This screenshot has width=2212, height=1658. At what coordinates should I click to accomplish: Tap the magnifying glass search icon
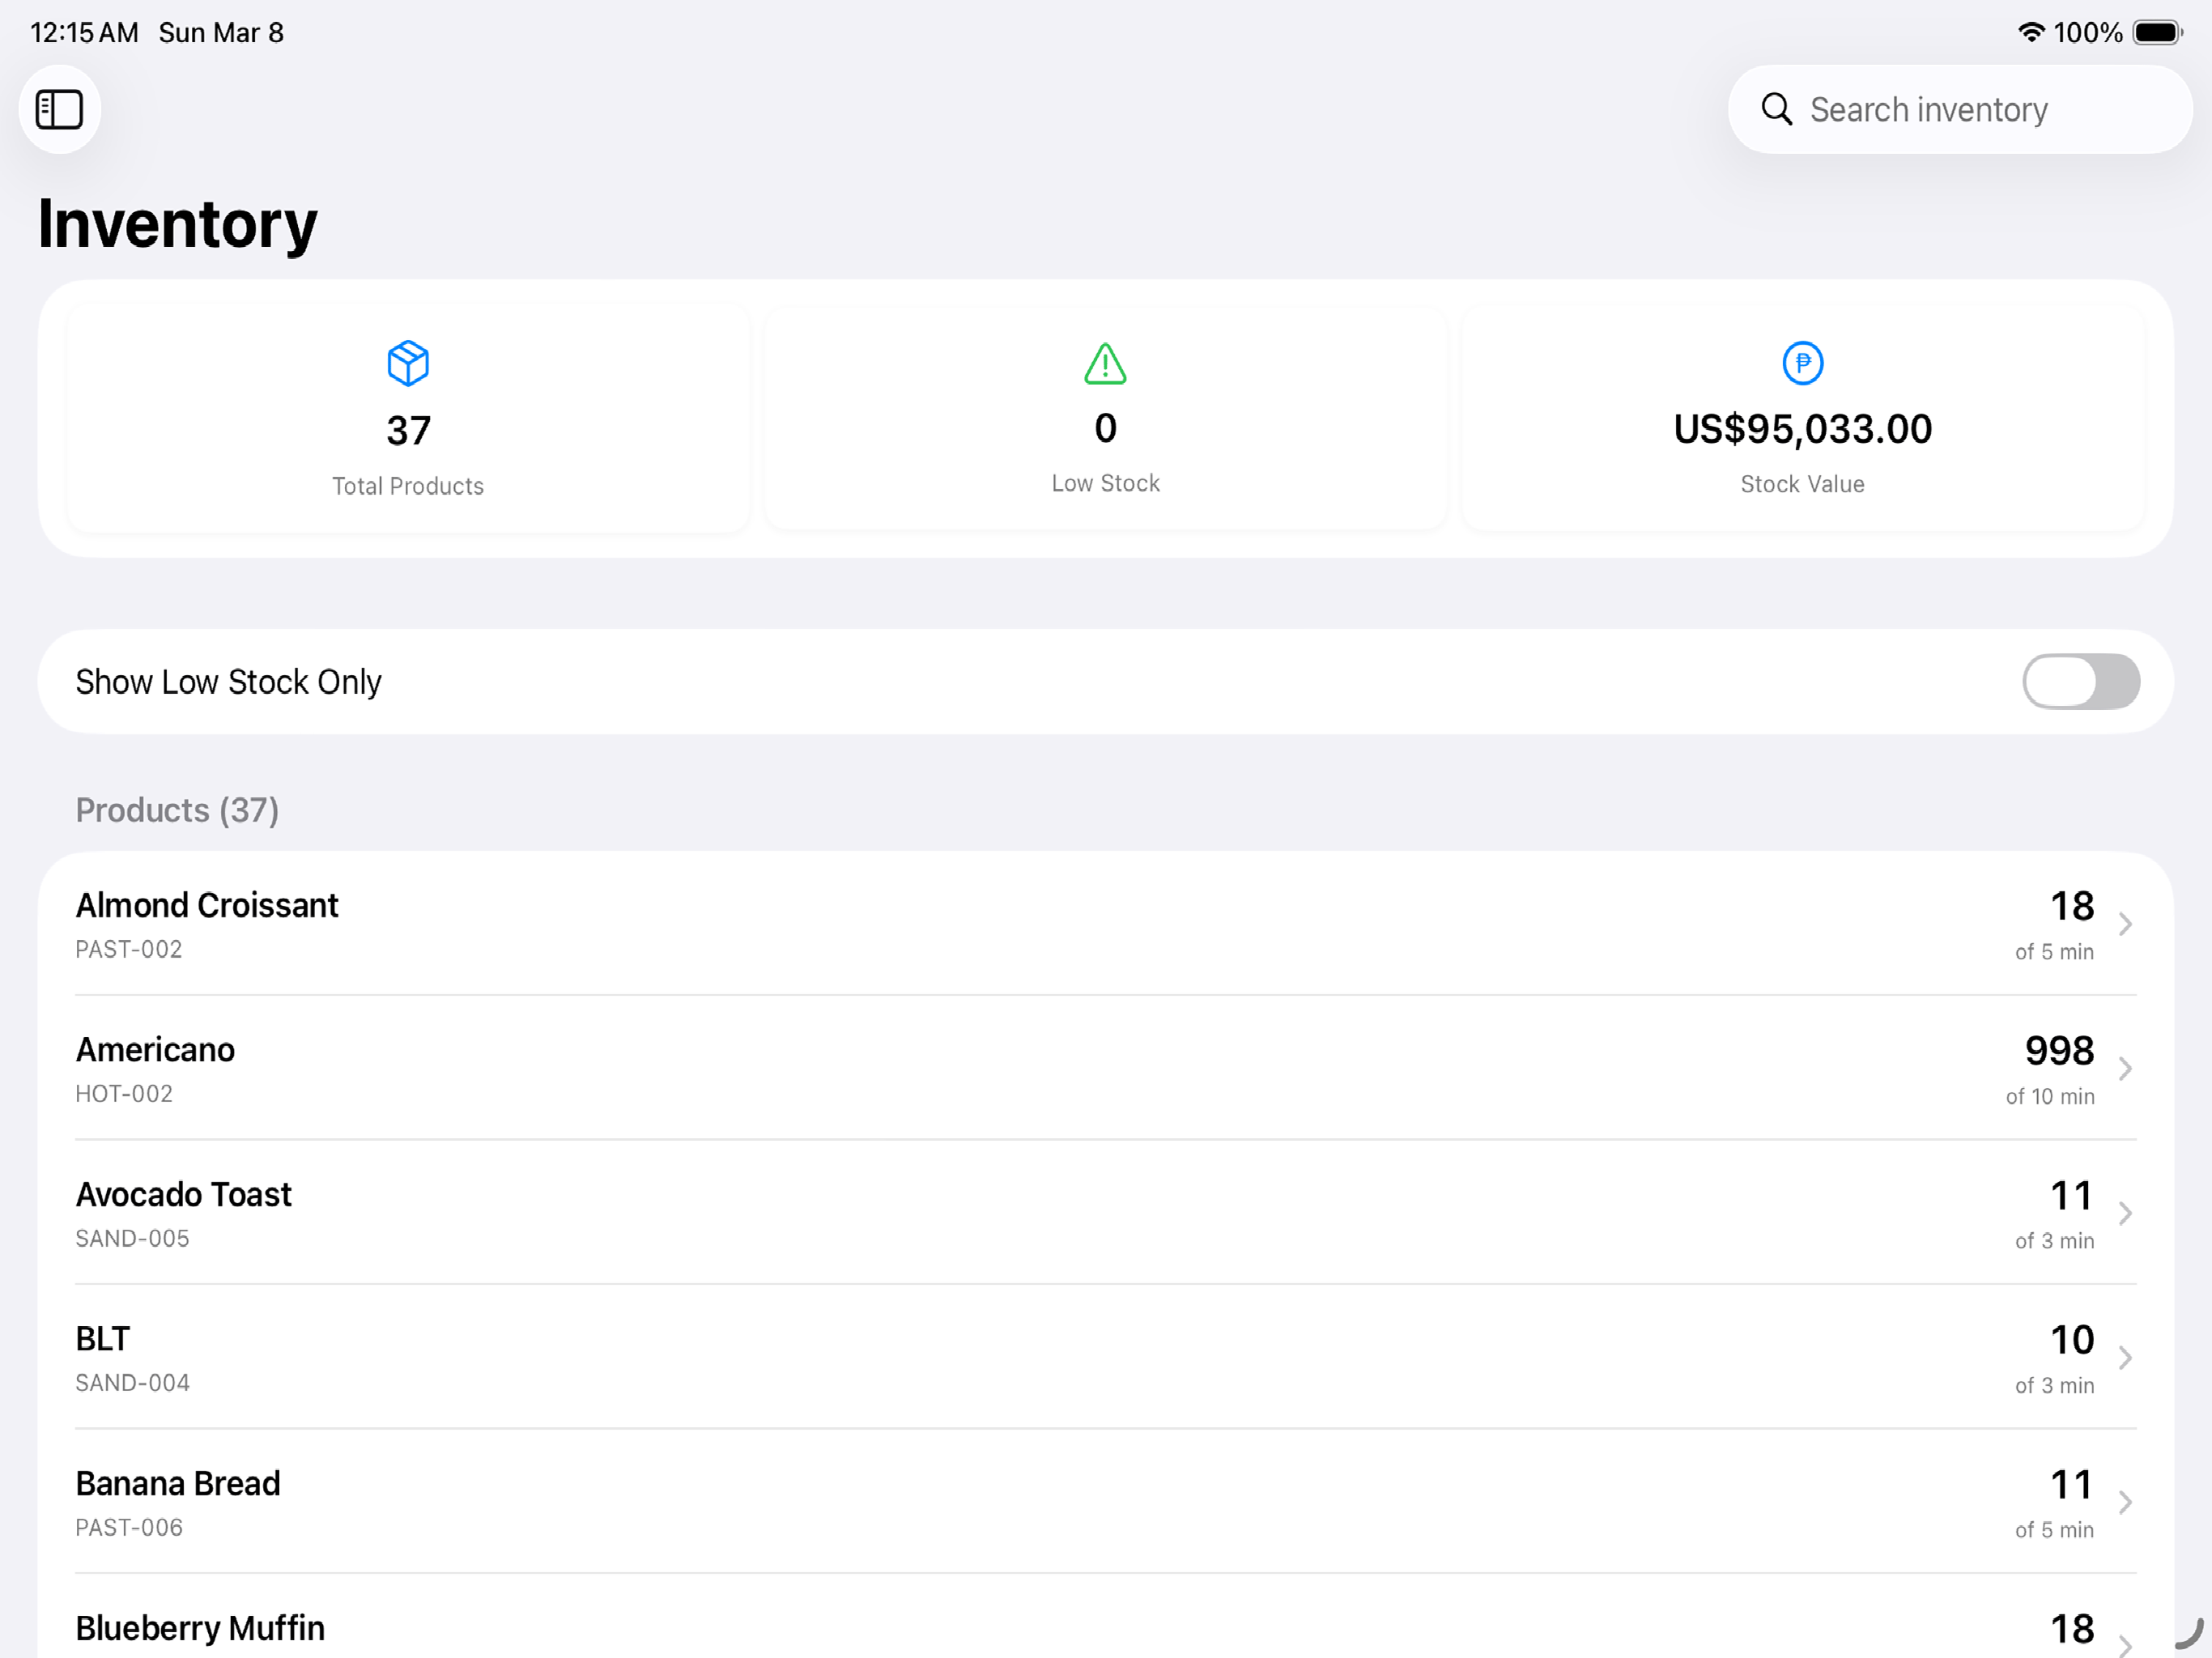point(1776,109)
